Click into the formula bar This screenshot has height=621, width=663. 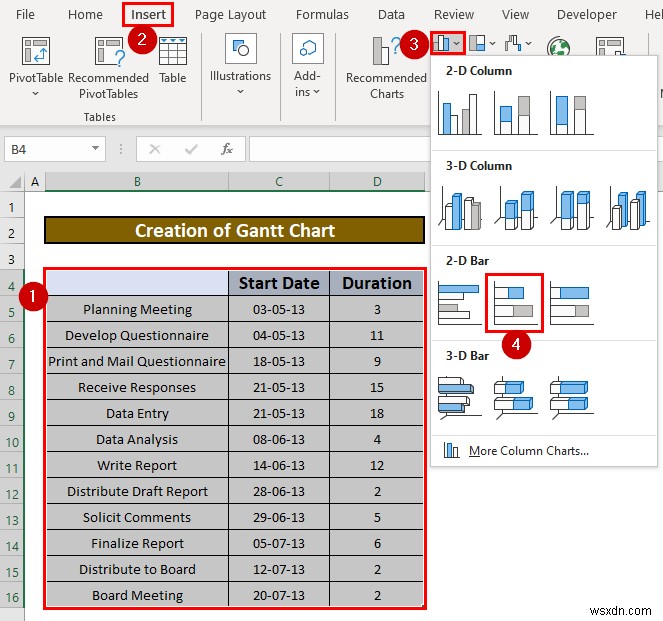340,149
